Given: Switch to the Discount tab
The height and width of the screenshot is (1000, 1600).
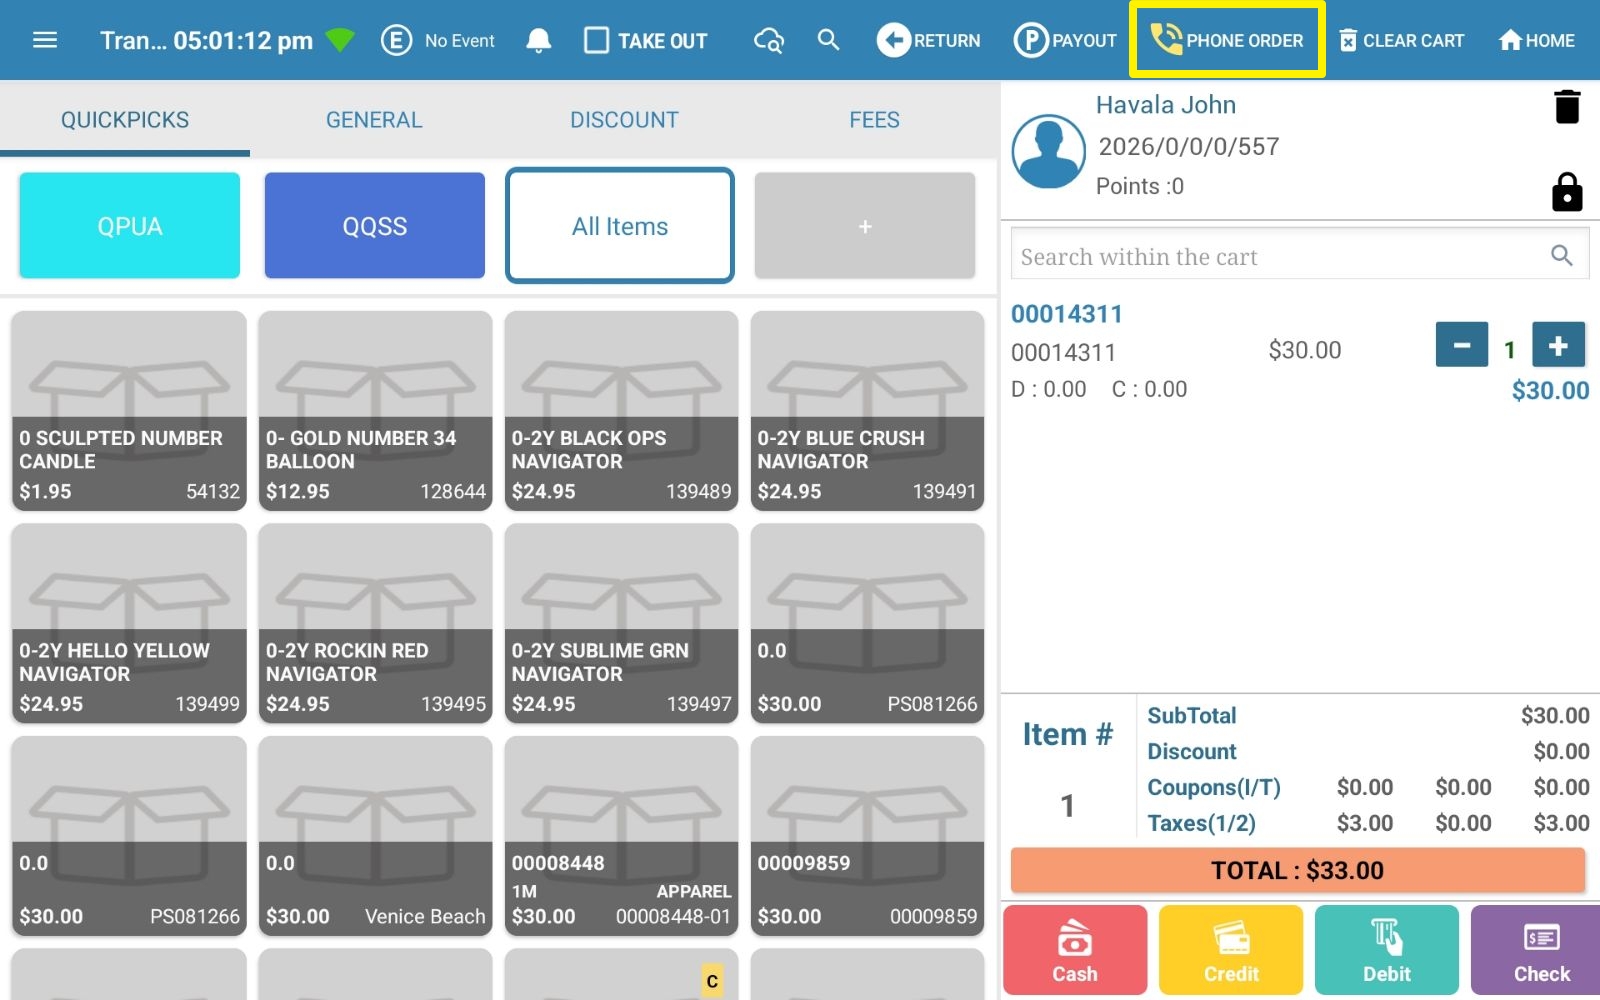Looking at the screenshot, I should (624, 120).
